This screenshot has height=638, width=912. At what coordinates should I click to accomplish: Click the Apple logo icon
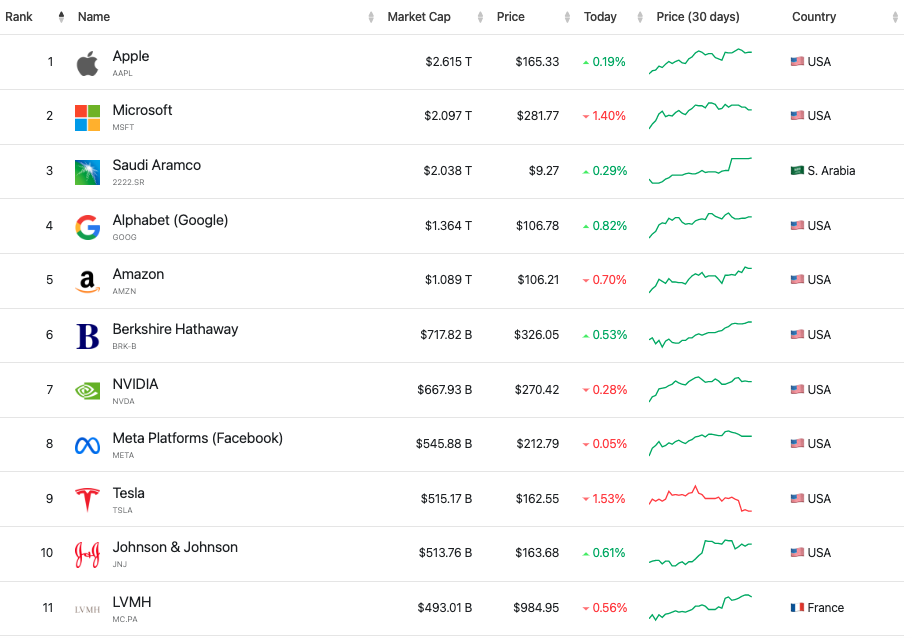point(87,63)
